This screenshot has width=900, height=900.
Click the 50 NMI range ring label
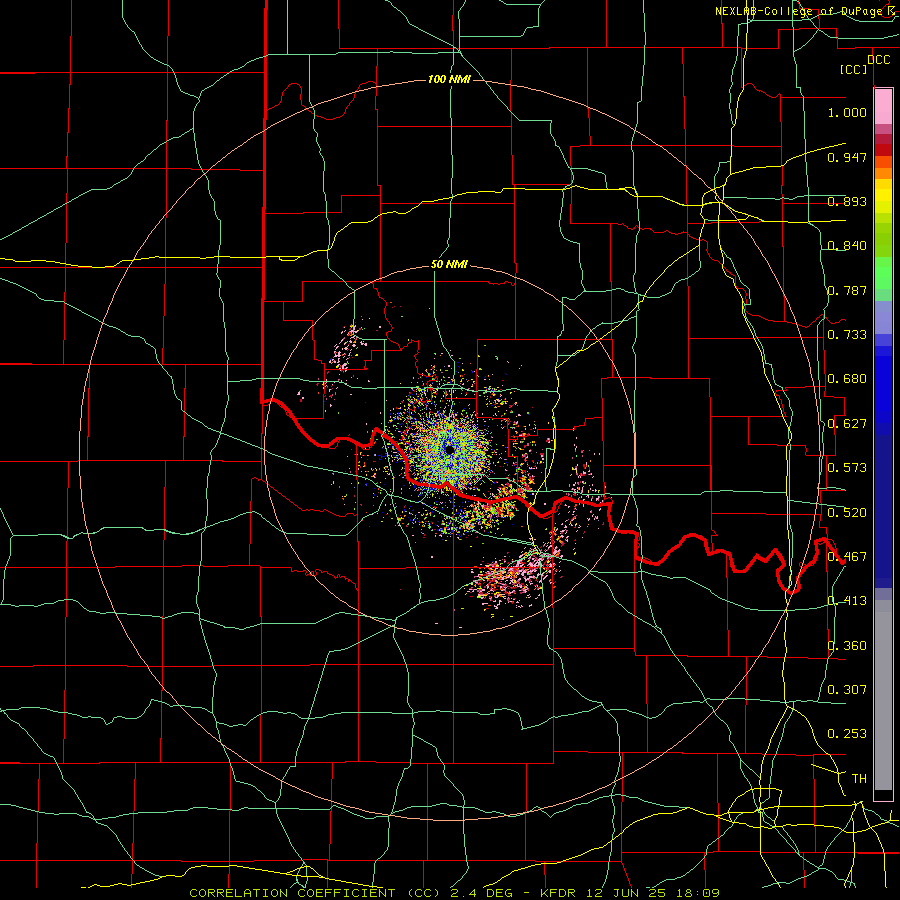coord(449,264)
